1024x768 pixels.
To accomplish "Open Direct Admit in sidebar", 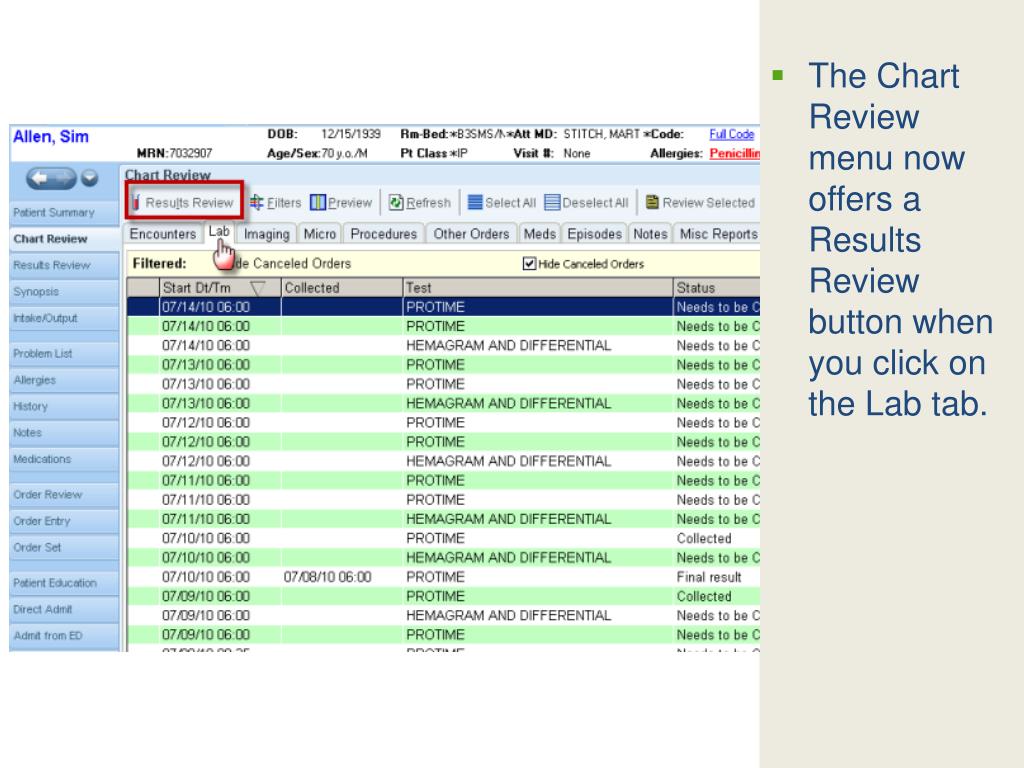I will tap(64, 609).
